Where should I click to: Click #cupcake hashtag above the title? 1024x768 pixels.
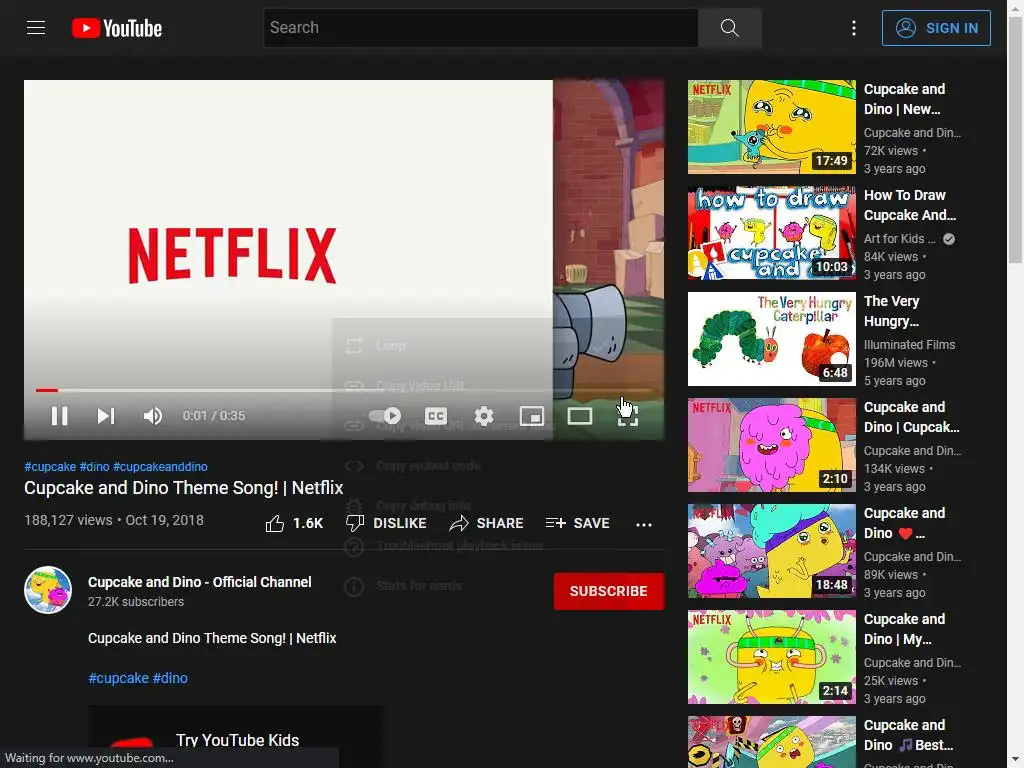[x=50, y=467]
